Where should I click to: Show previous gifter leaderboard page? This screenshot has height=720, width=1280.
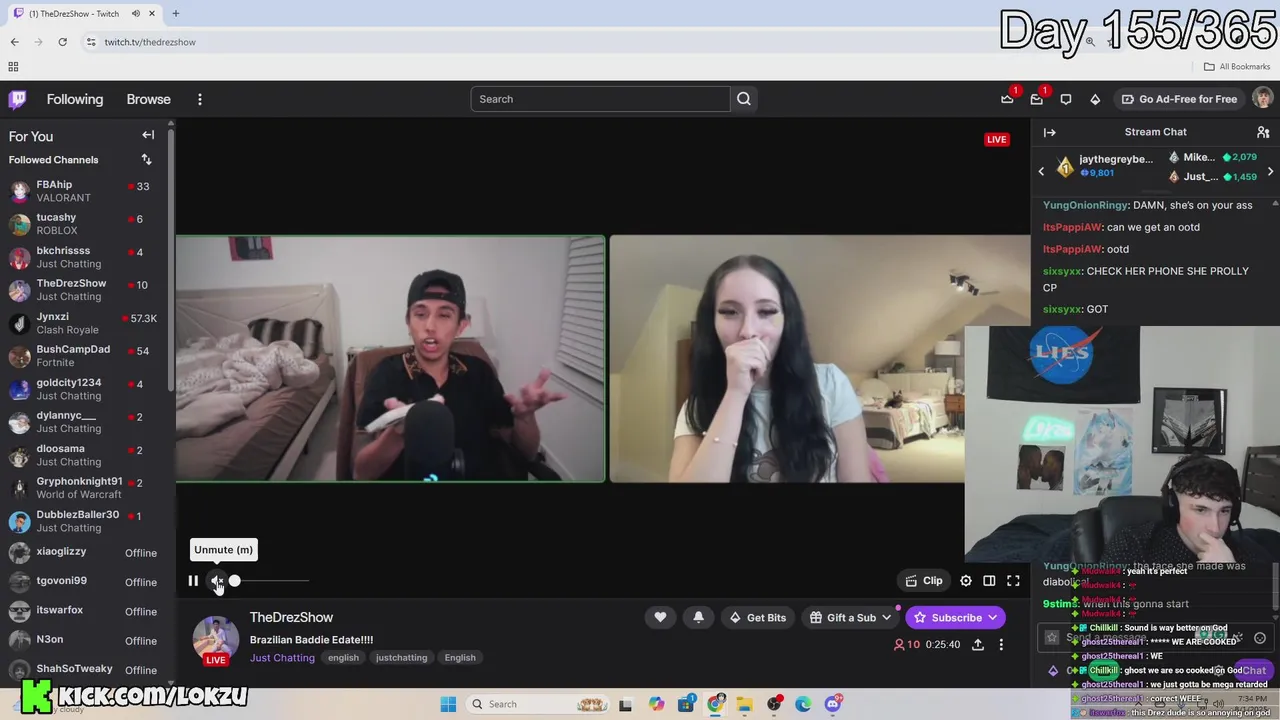[x=1041, y=171]
